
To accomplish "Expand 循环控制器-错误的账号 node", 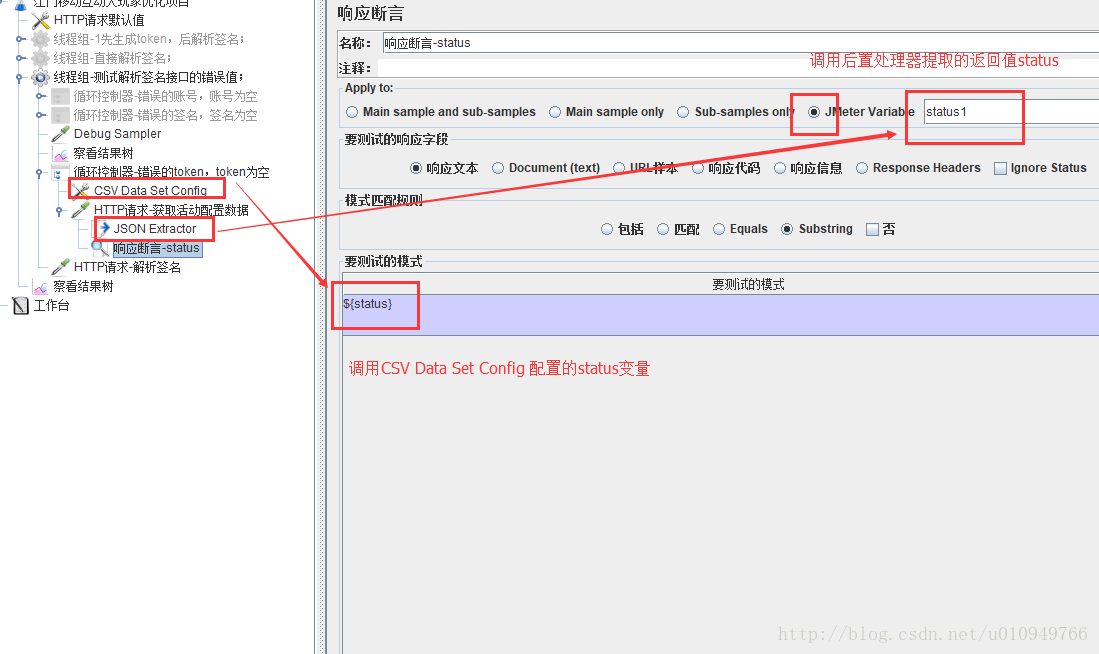I will (41, 96).
